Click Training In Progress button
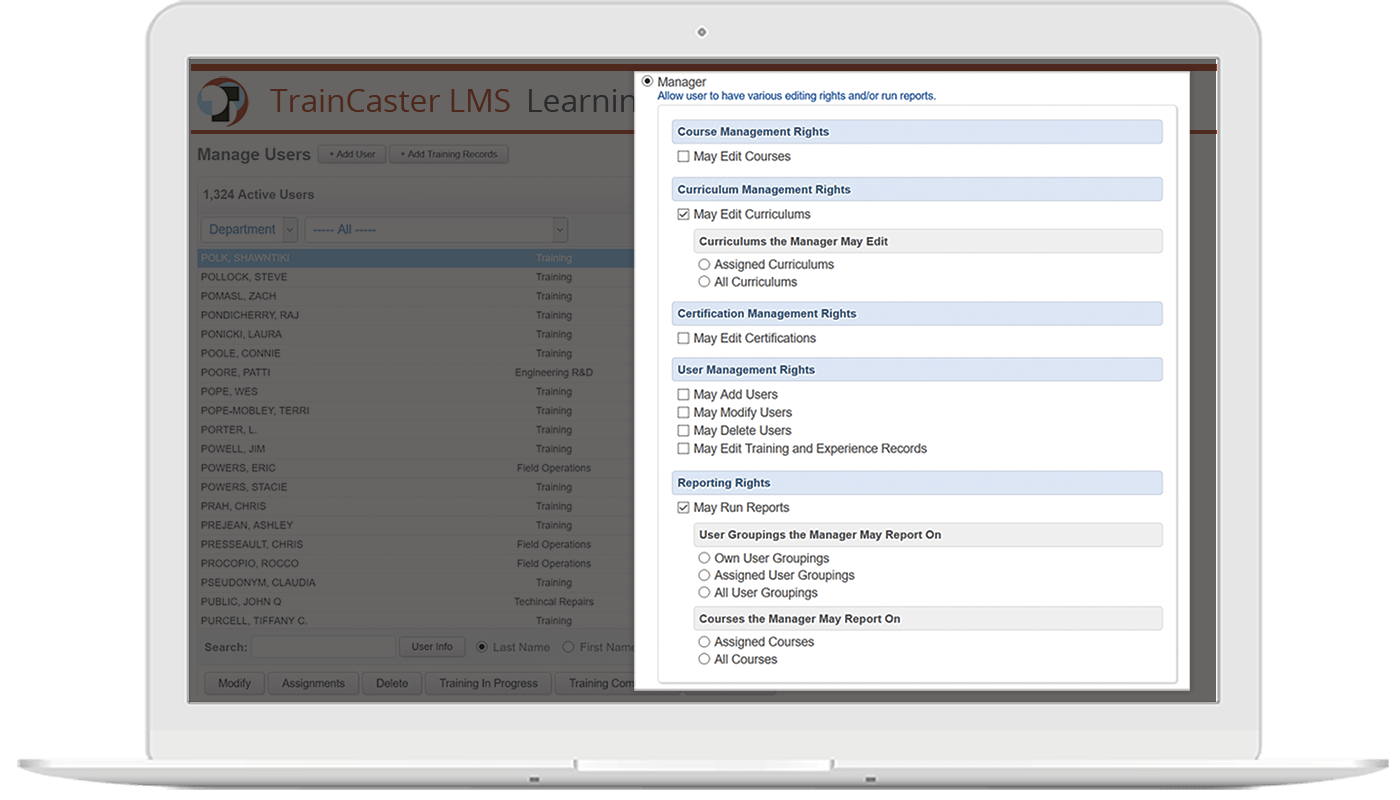The image size is (1400, 800). click(489, 684)
